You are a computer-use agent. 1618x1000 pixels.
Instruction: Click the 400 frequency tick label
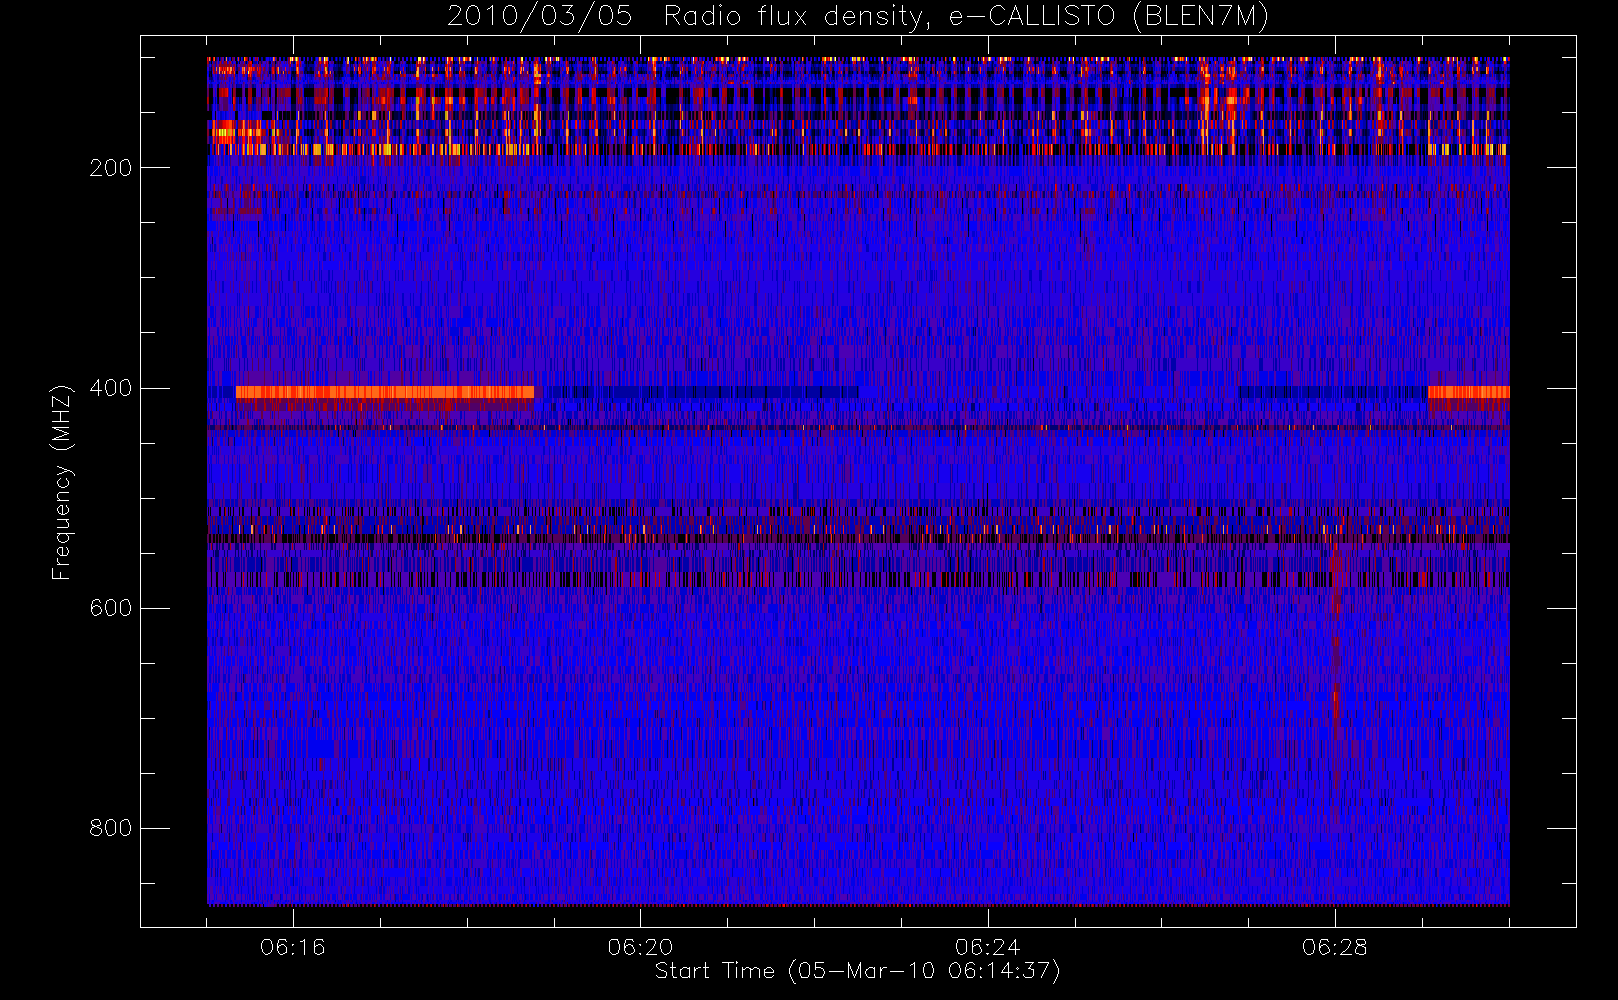[x=110, y=388]
